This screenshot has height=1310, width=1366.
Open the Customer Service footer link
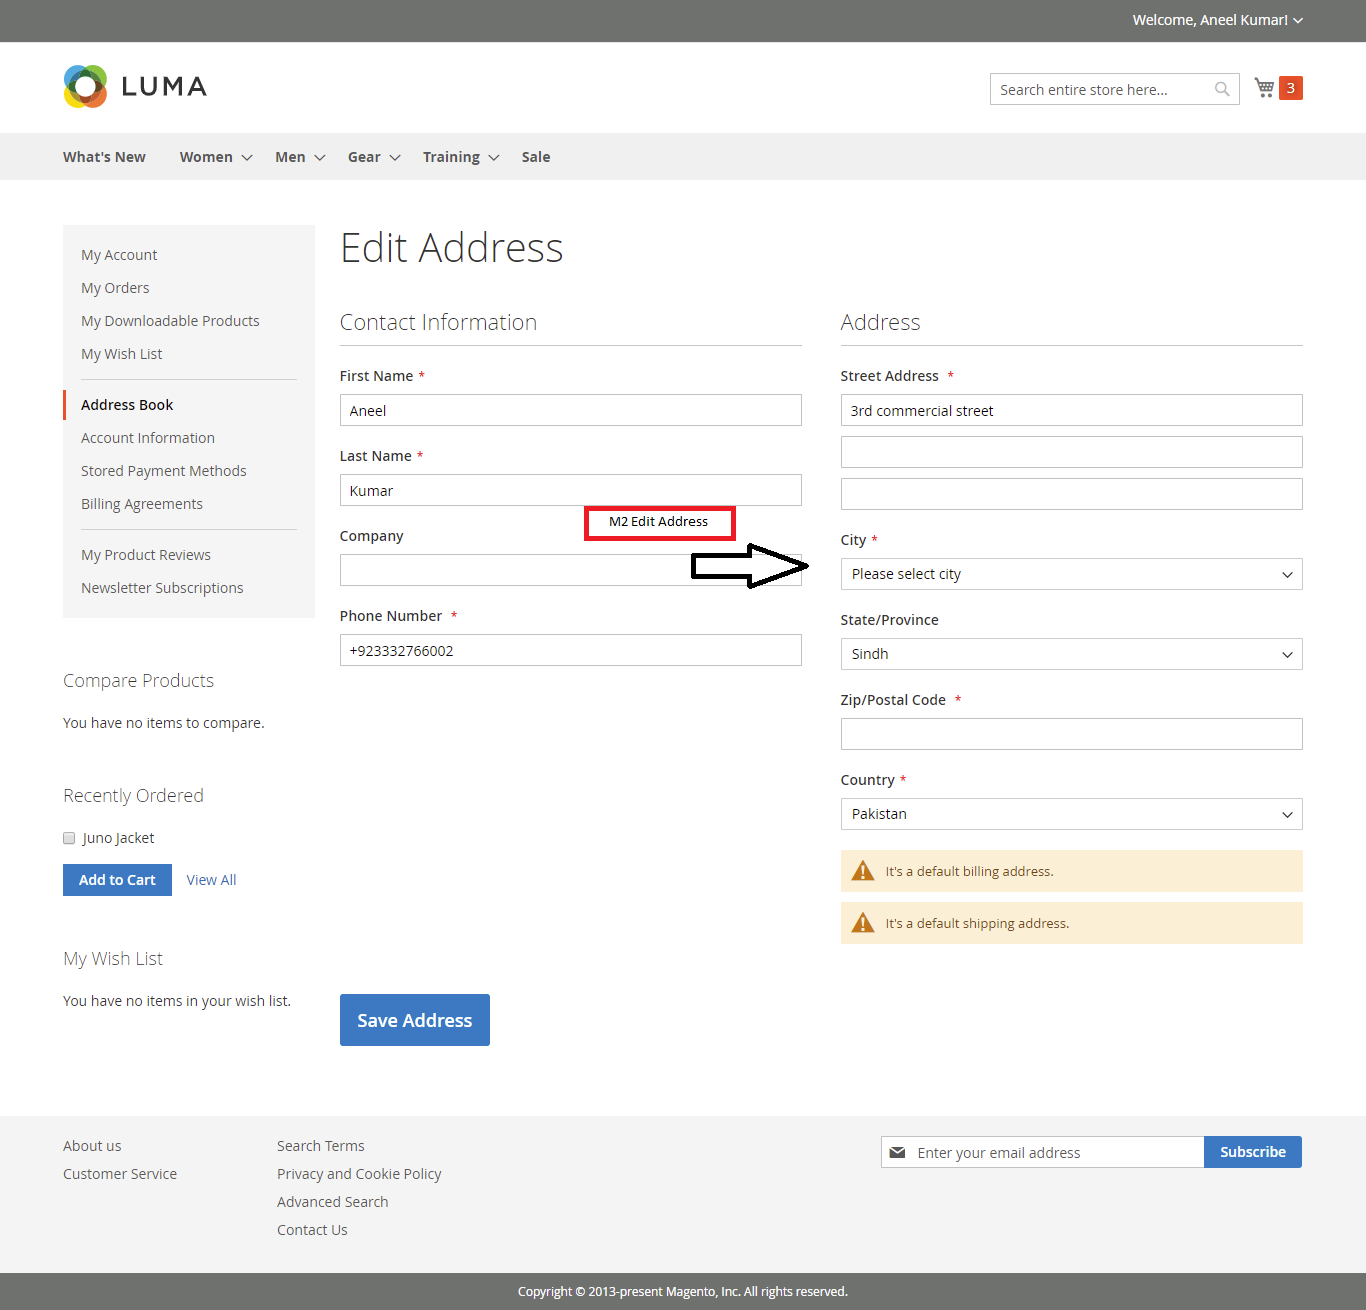120,1174
